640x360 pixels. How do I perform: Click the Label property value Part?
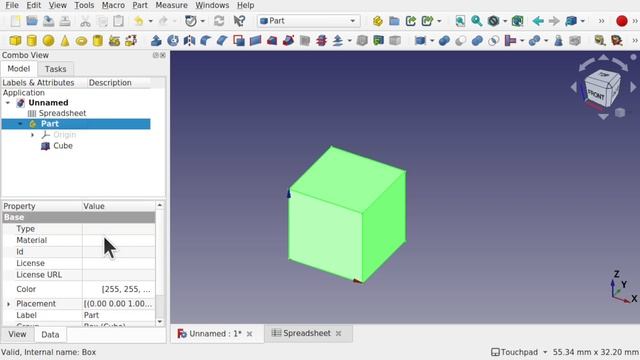pyautogui.click(x=119, y=315)
